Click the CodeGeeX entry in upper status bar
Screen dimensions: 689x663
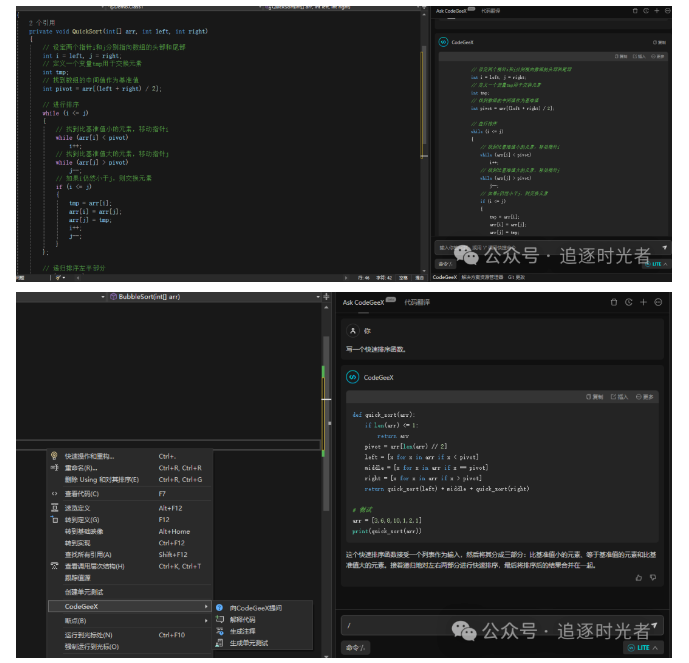coord(445,277)
